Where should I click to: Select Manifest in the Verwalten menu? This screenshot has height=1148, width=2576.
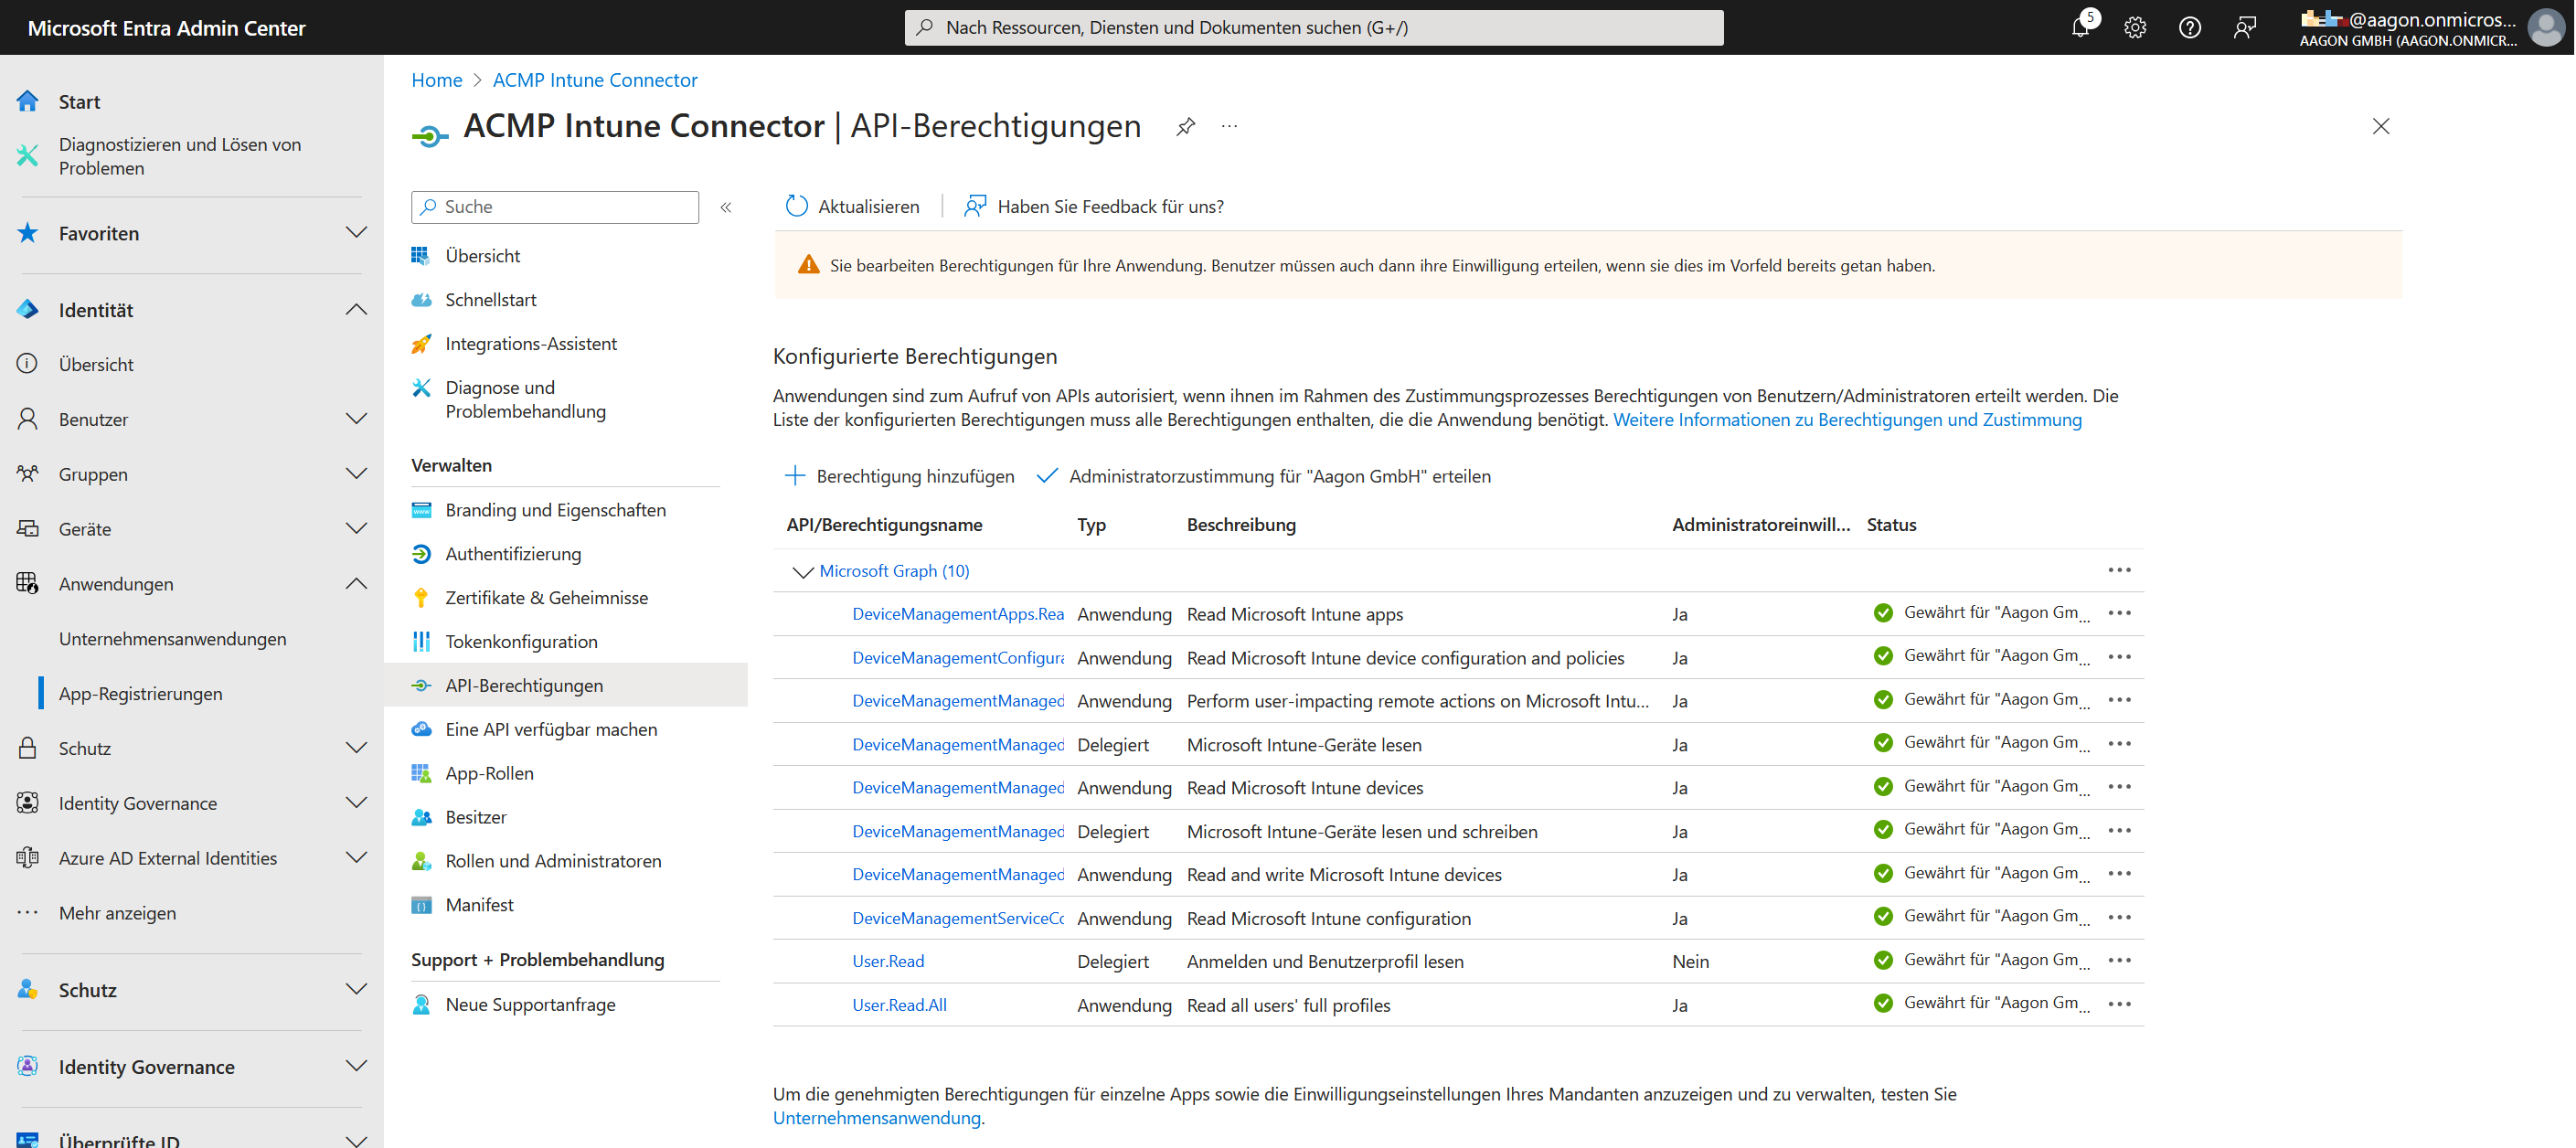(480, 904)
